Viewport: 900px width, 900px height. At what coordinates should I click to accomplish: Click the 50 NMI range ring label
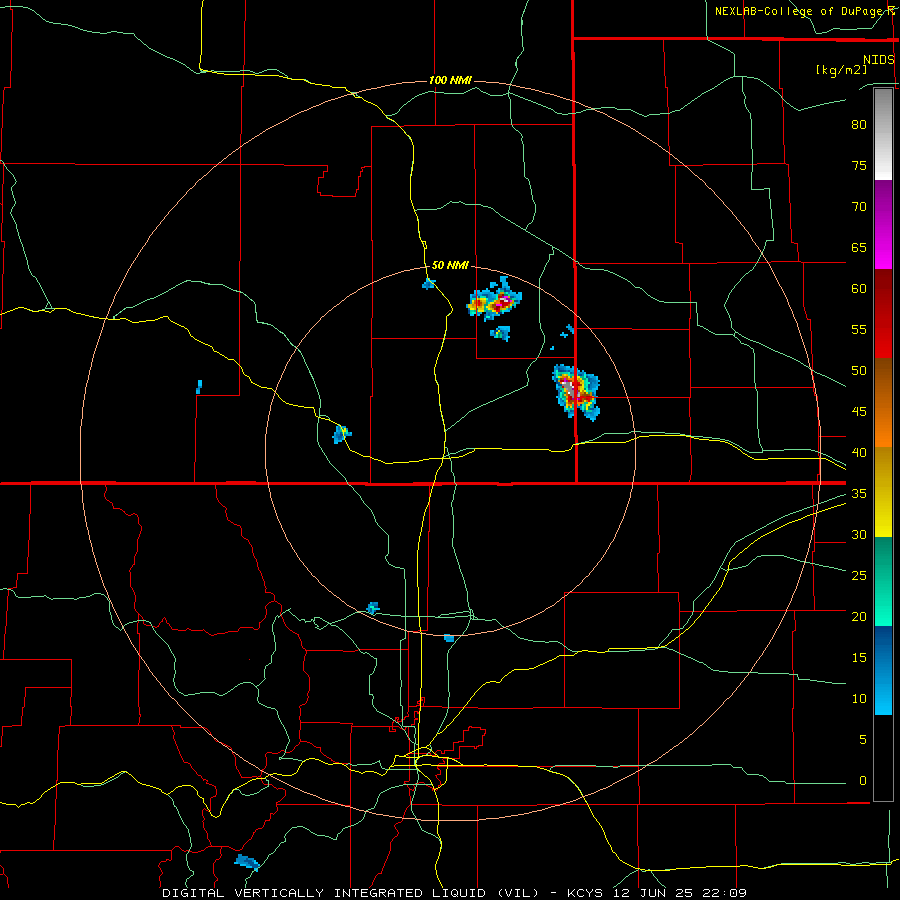coord(450,265)
